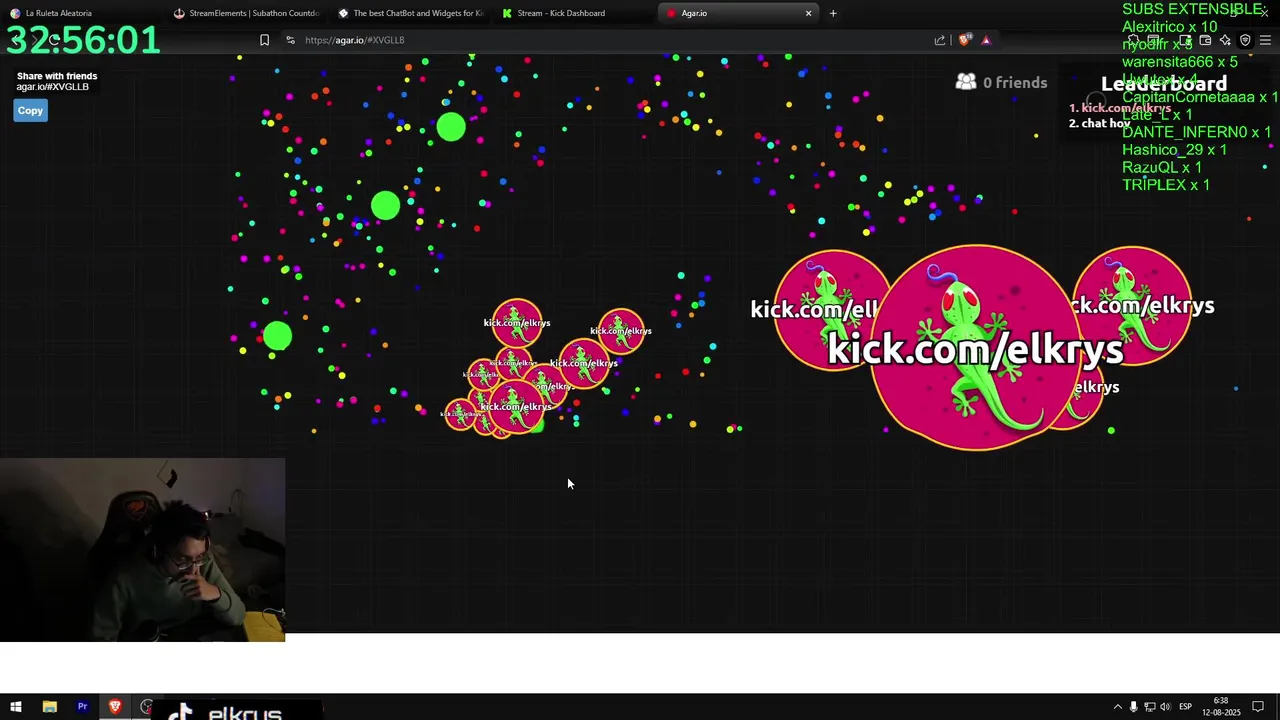Viewport: 1280px width, 720px height.
Task: Open File Explorer from the taskbar
Action: pyautogui.click(x=49, y=707)
